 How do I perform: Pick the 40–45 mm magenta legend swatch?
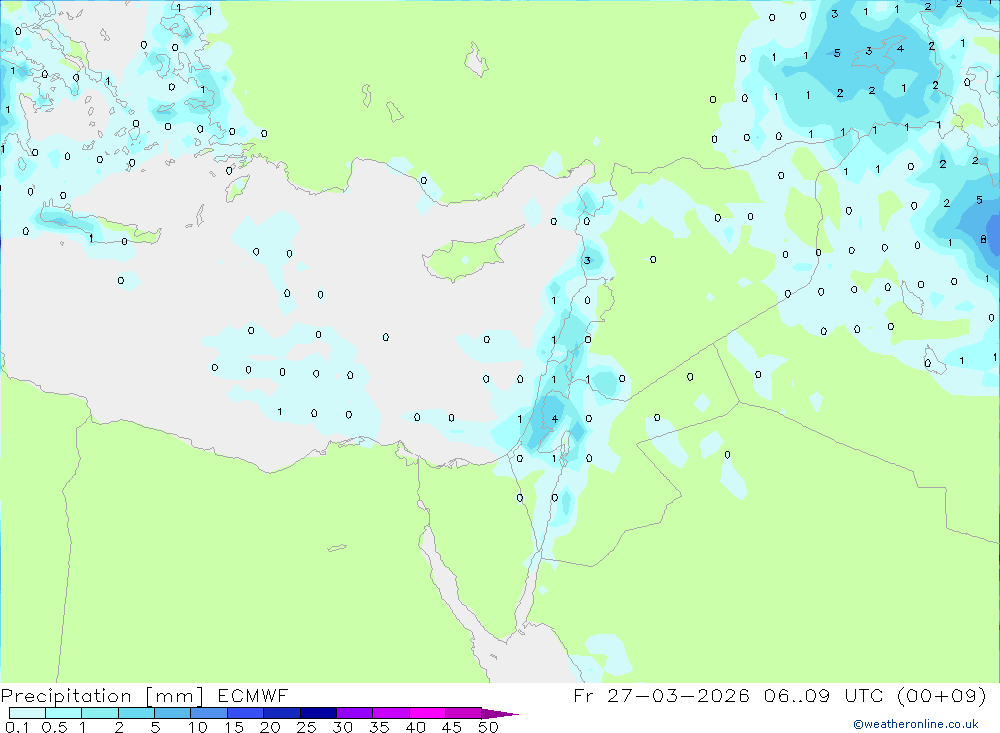(x=427, y=713)
